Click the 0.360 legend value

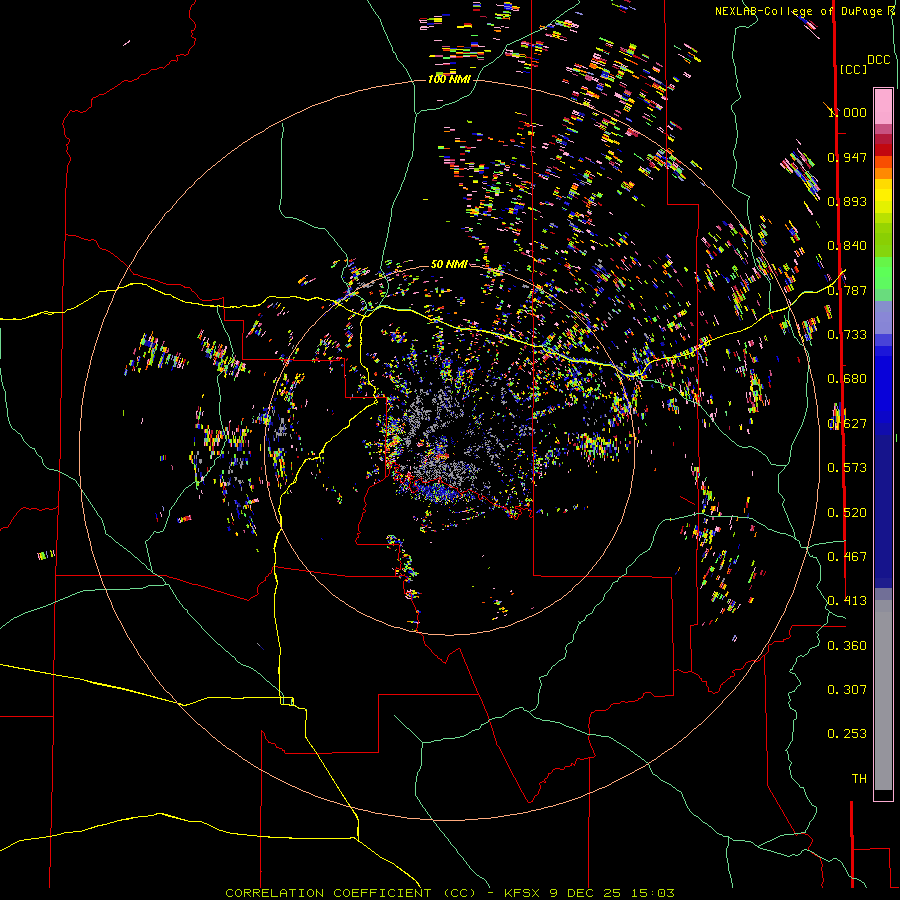point(847,646)
